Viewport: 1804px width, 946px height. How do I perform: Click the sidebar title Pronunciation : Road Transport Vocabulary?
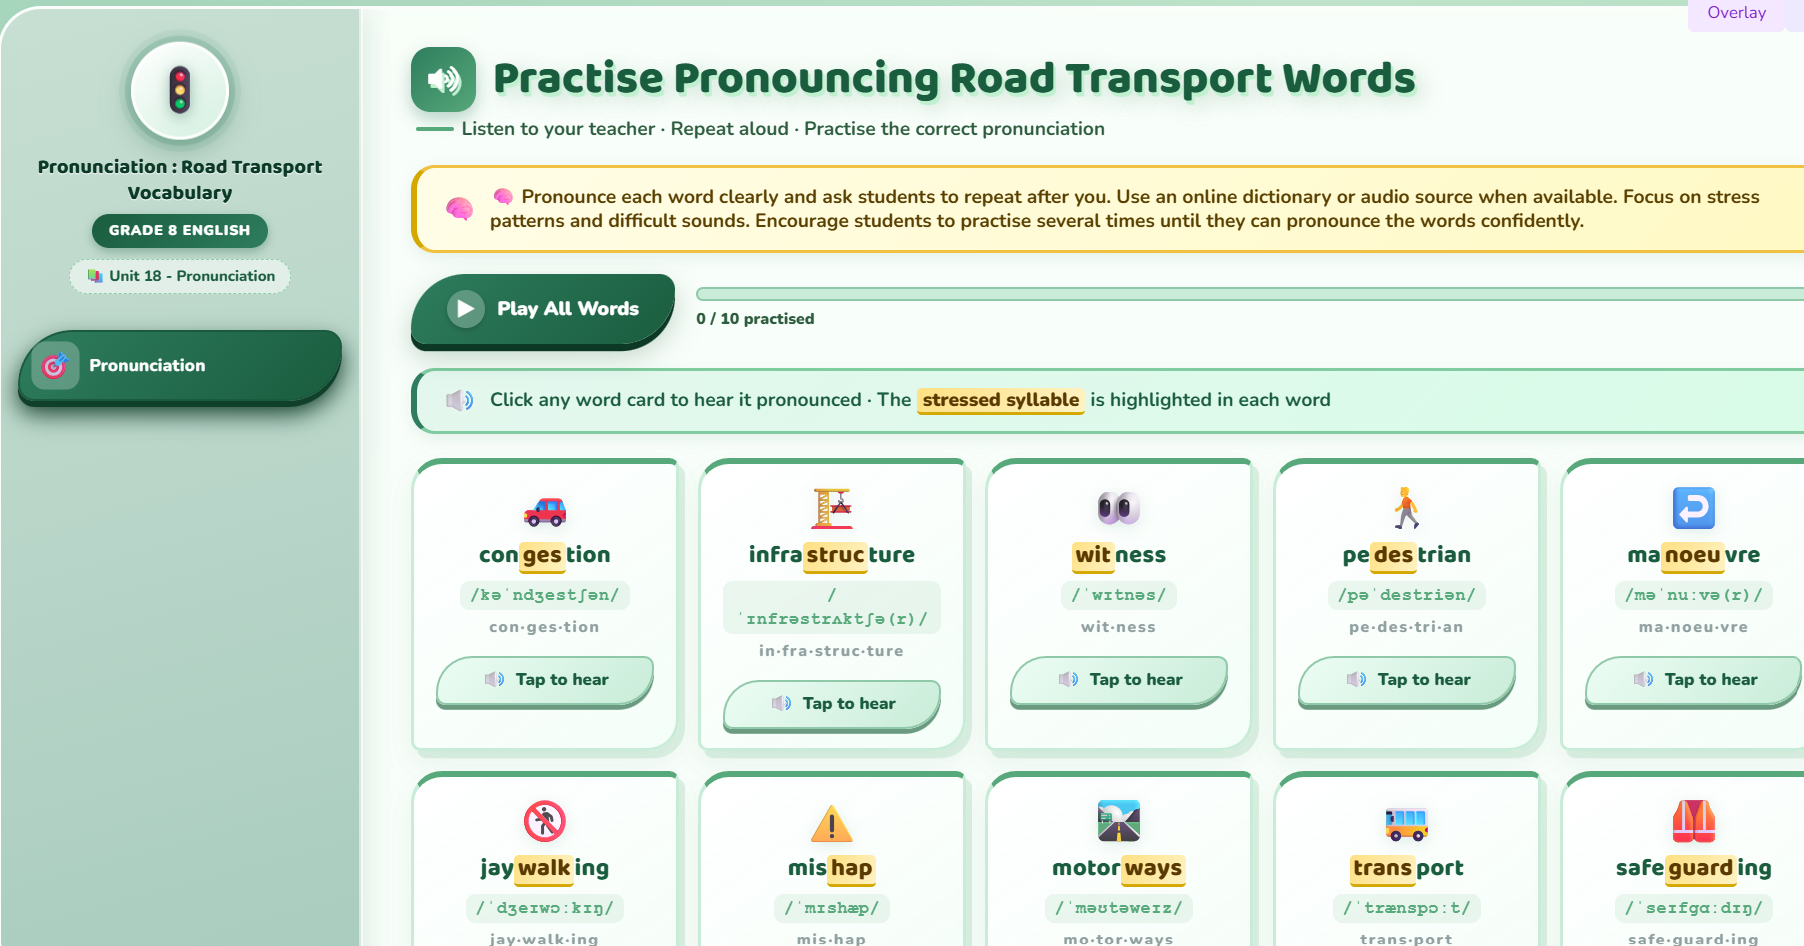tap(180, 180)
